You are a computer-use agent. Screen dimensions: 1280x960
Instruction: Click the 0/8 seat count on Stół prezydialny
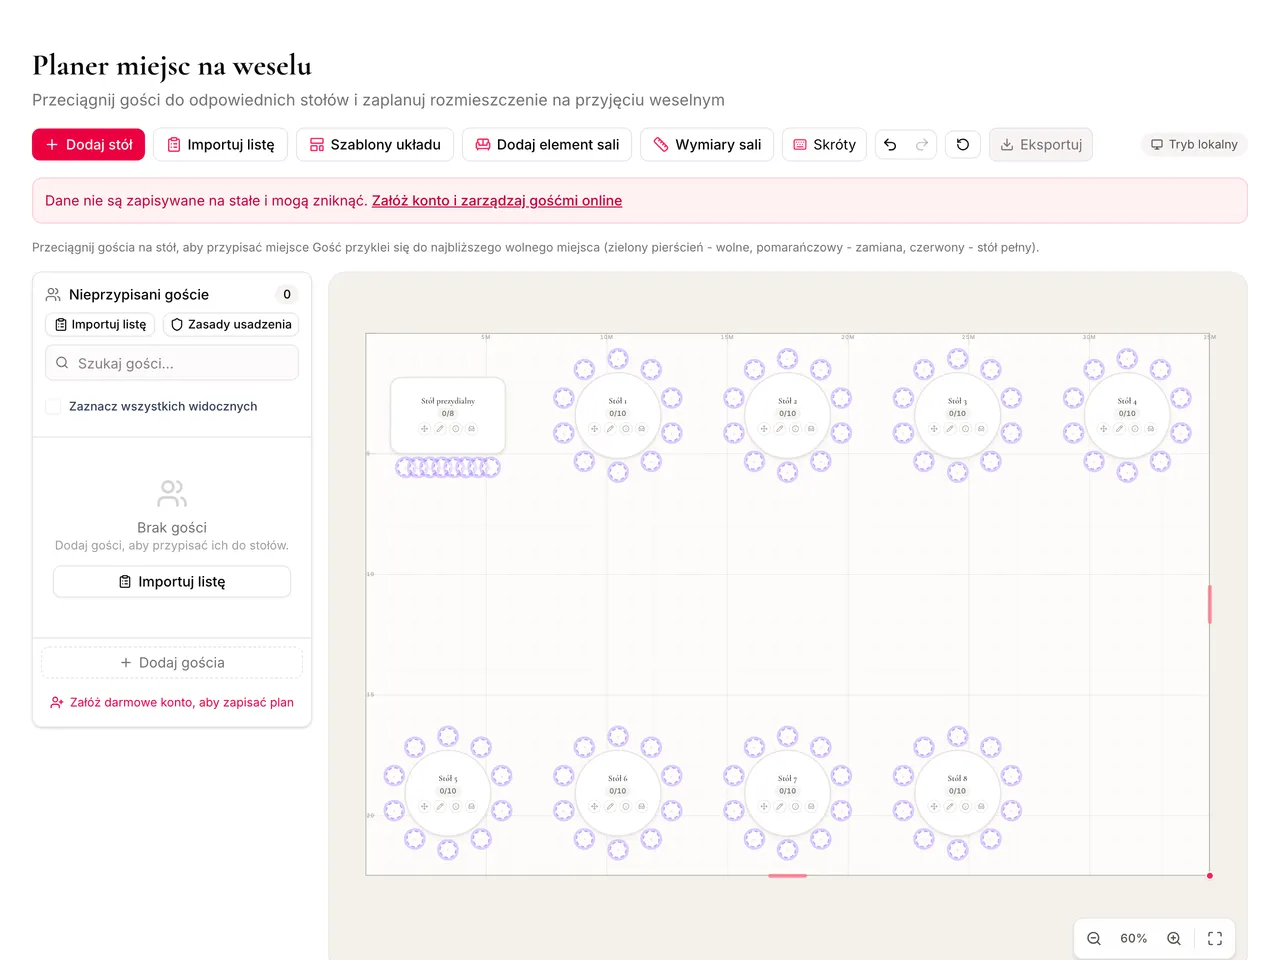point(448,413)
